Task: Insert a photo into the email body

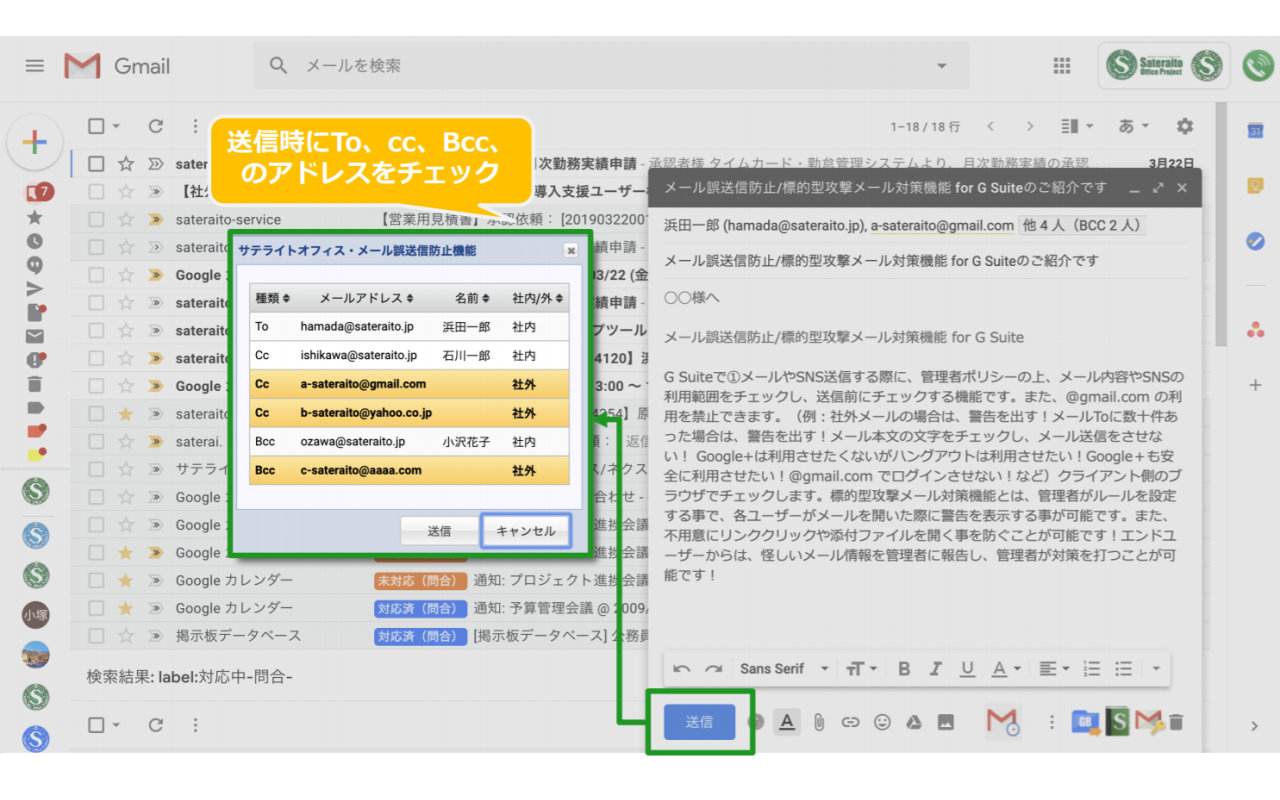Action: tap(946, 722)
